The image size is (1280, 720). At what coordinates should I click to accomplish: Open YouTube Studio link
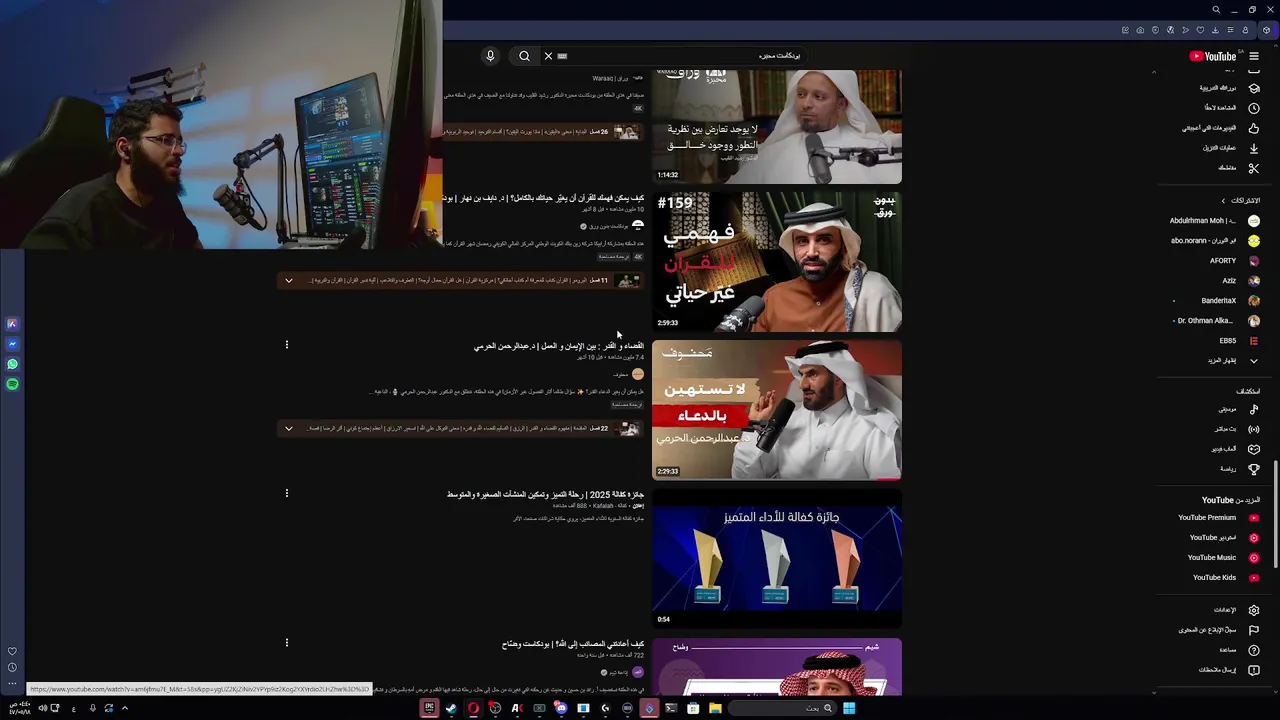coord(1215,537)
